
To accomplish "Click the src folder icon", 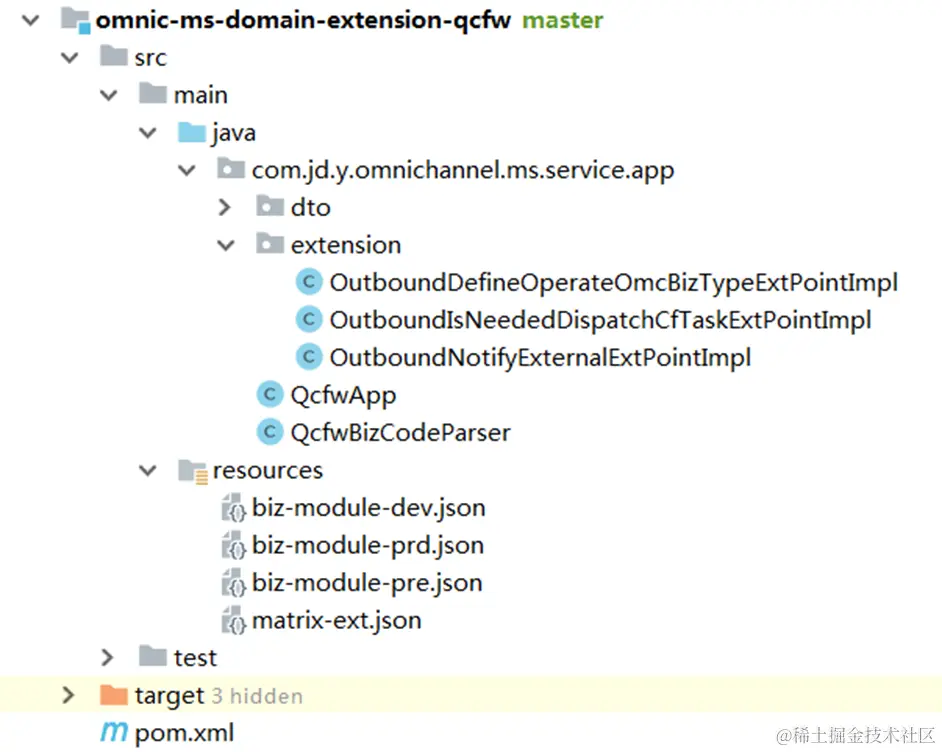I will (114, 56).
